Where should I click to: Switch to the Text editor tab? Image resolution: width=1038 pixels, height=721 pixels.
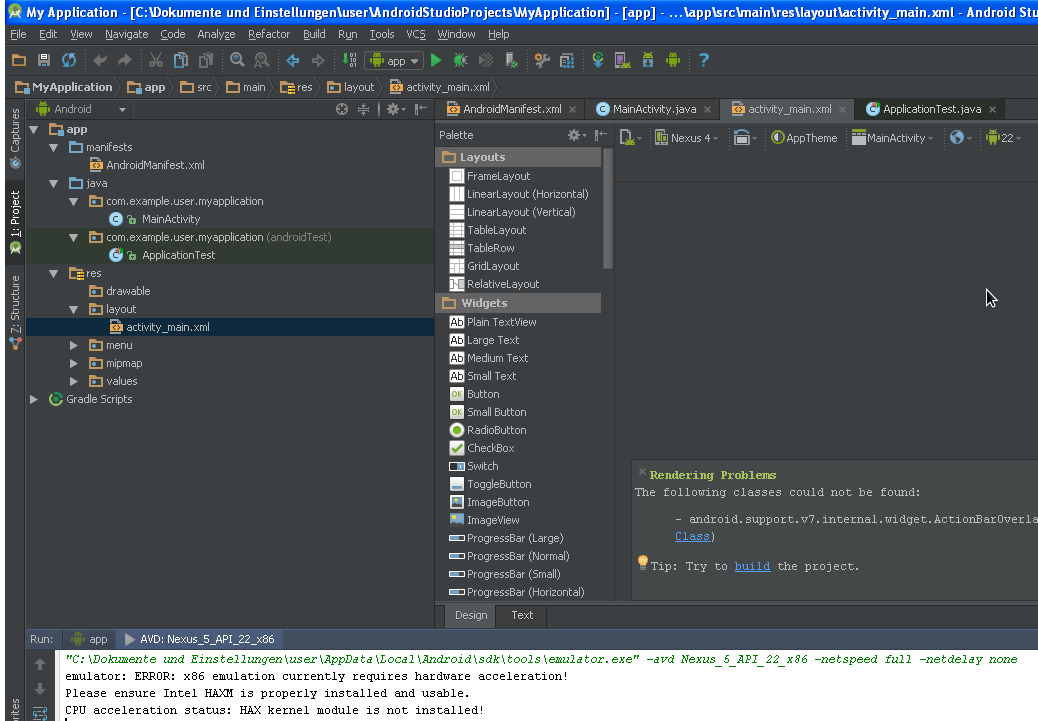pyautogui.click(x=522, y=615)
